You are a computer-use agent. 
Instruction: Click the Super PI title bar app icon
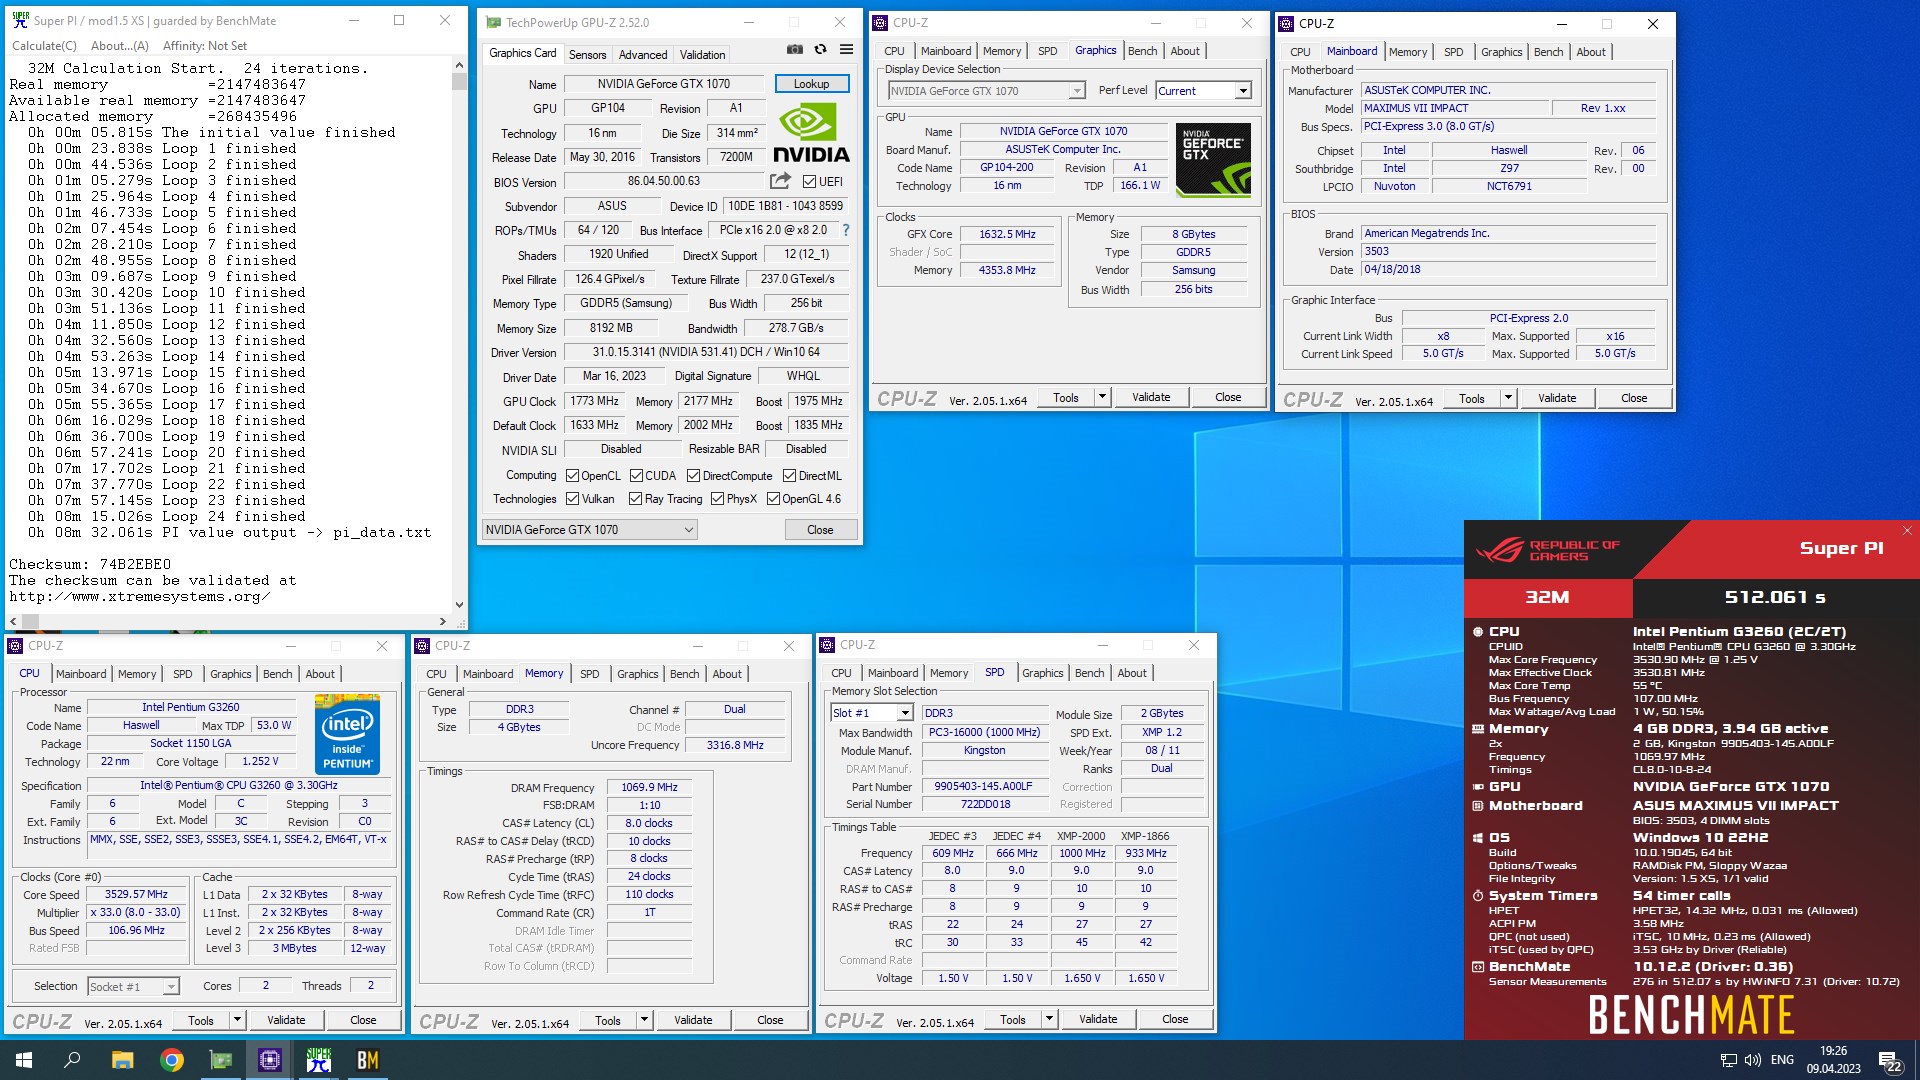tap(20, 20)
